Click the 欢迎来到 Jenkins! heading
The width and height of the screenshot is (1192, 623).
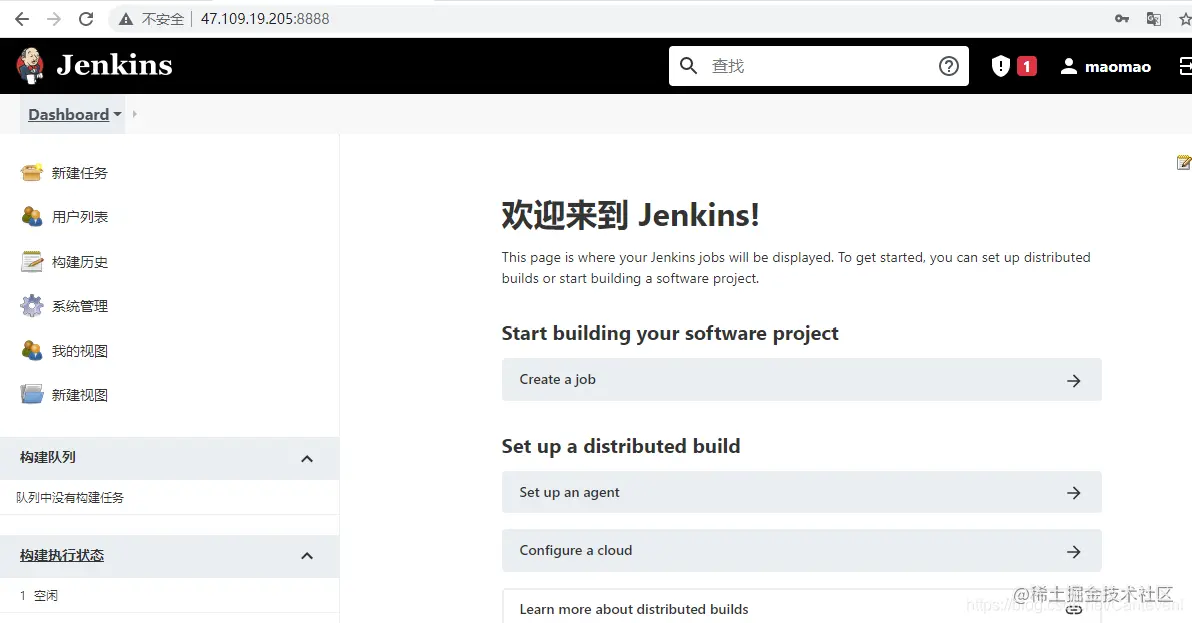coord(630,215)
